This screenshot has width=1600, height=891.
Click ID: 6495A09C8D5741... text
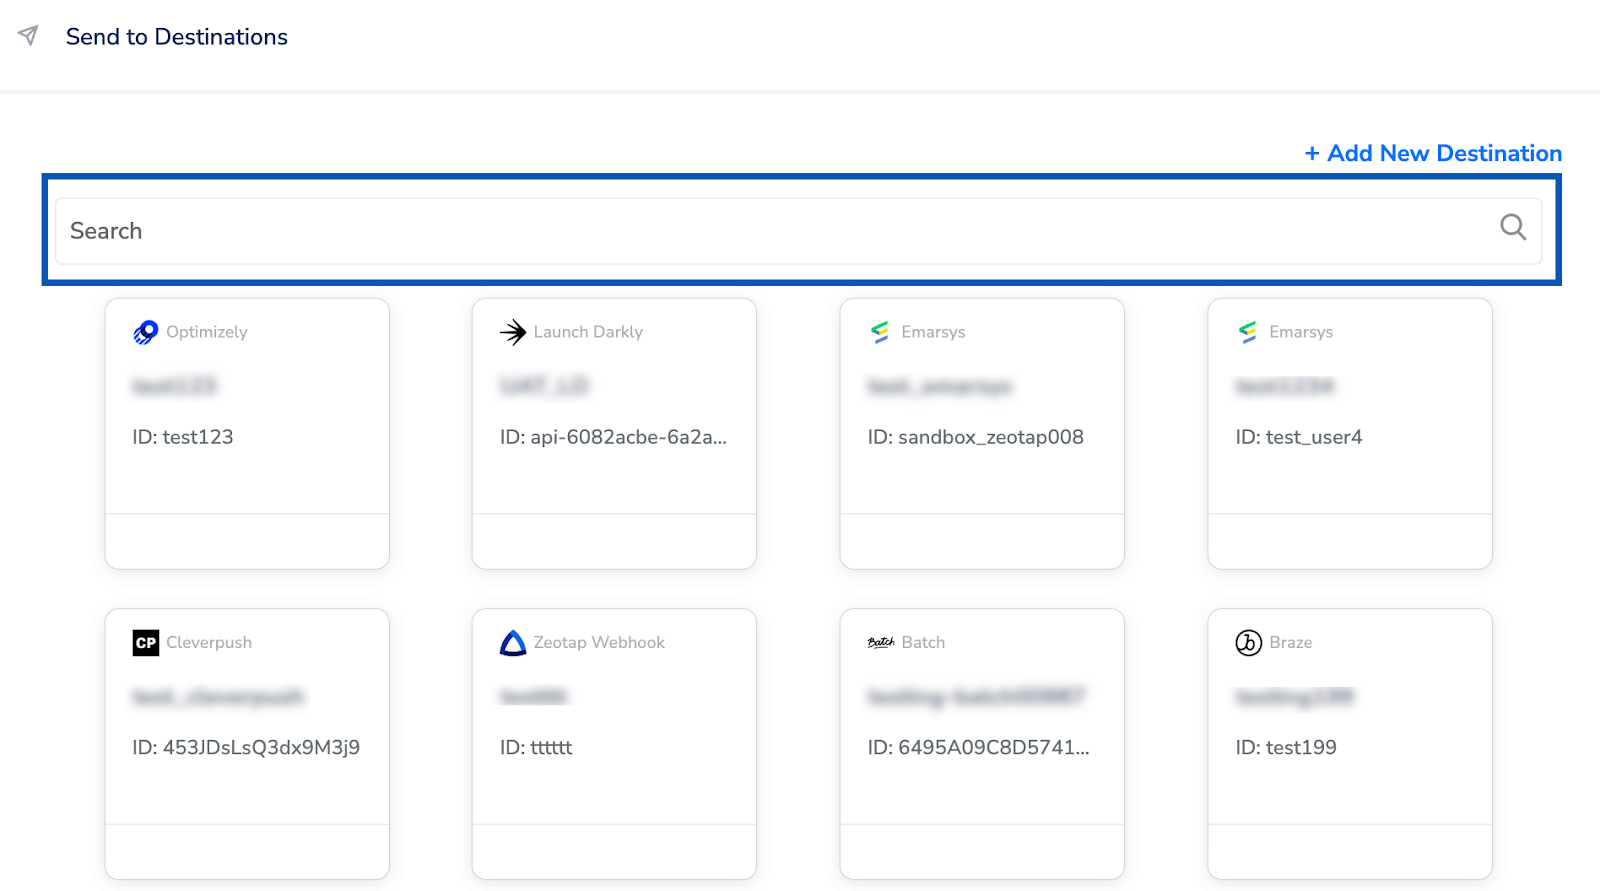tap(979, 748)
